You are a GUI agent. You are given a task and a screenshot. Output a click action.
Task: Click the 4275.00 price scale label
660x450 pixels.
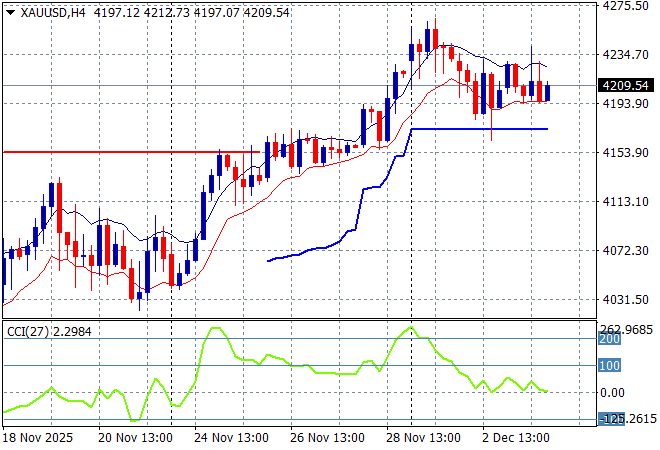pos(626,6)
